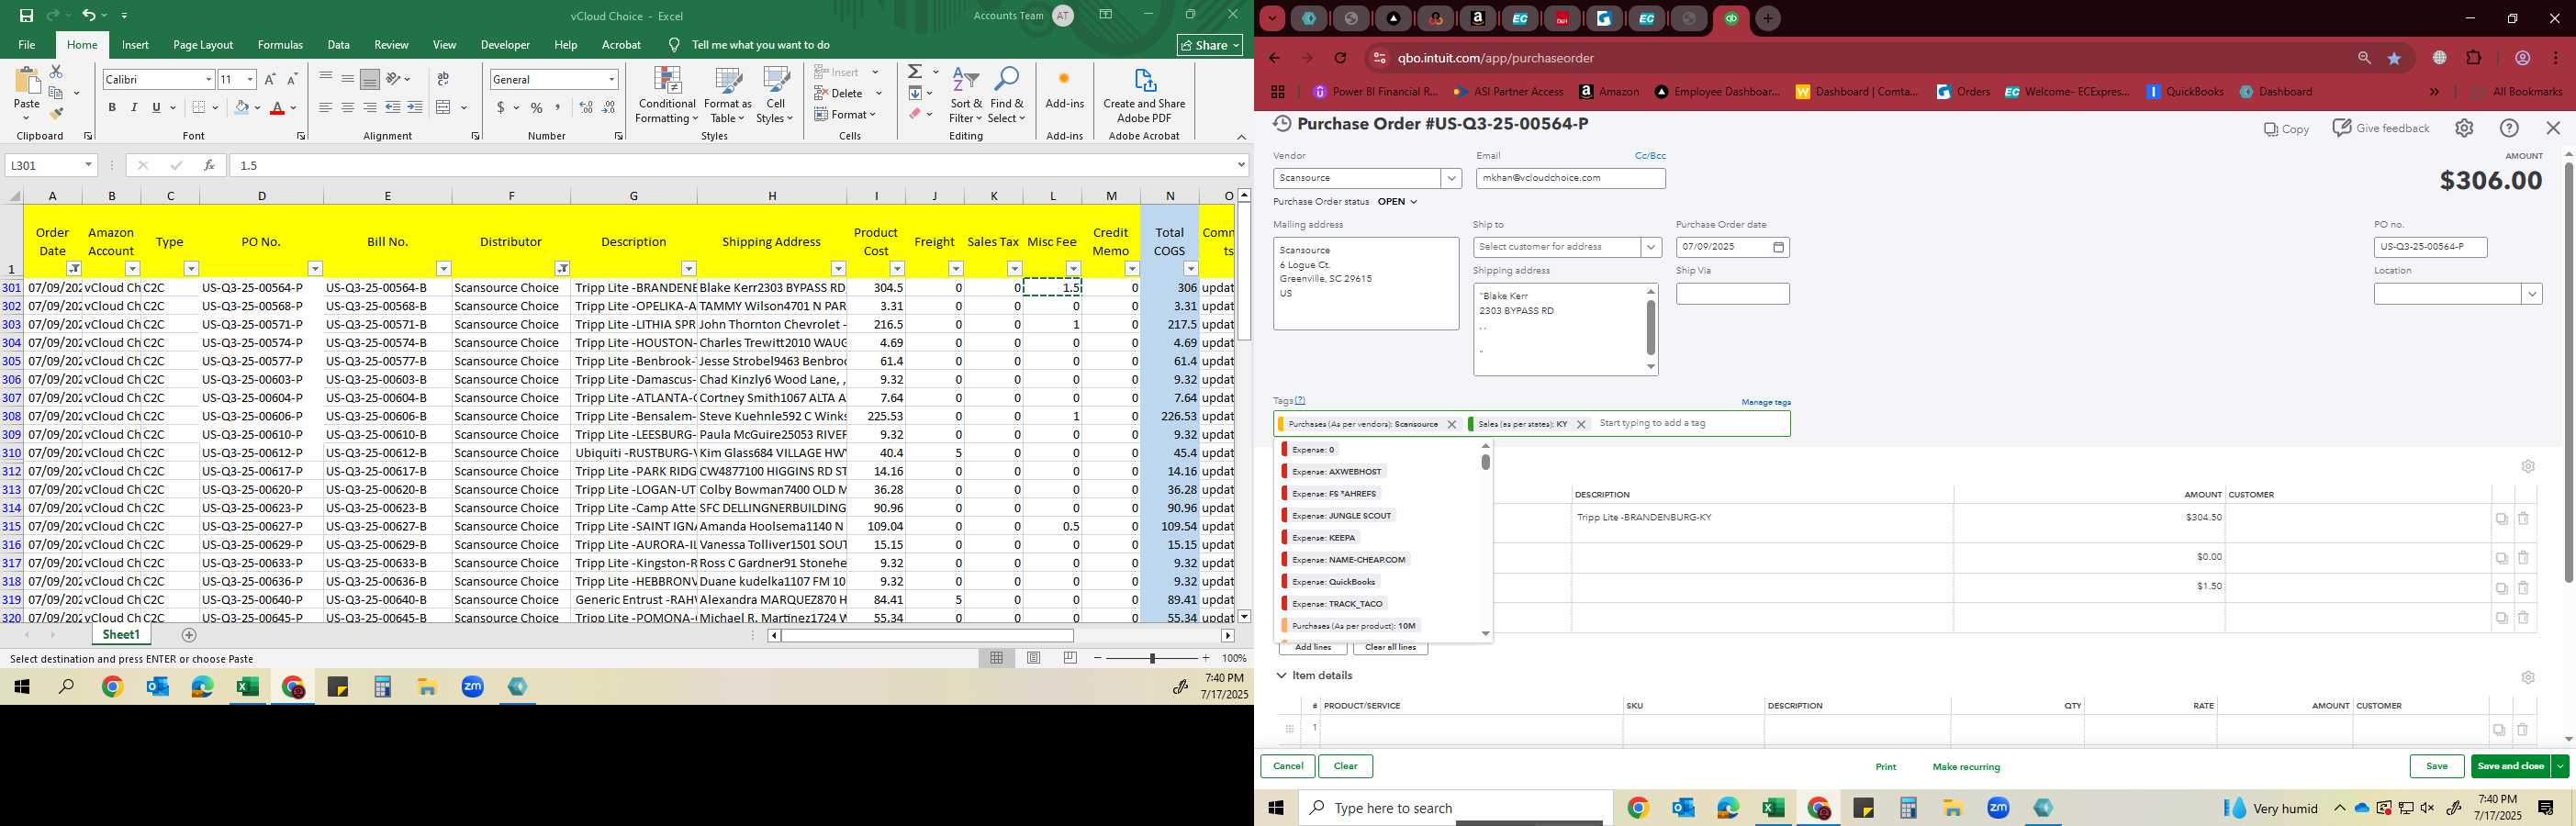Screen dimensions: 2576x826
Task: Click the Wrap Text icon
Action: pos(443,79)
